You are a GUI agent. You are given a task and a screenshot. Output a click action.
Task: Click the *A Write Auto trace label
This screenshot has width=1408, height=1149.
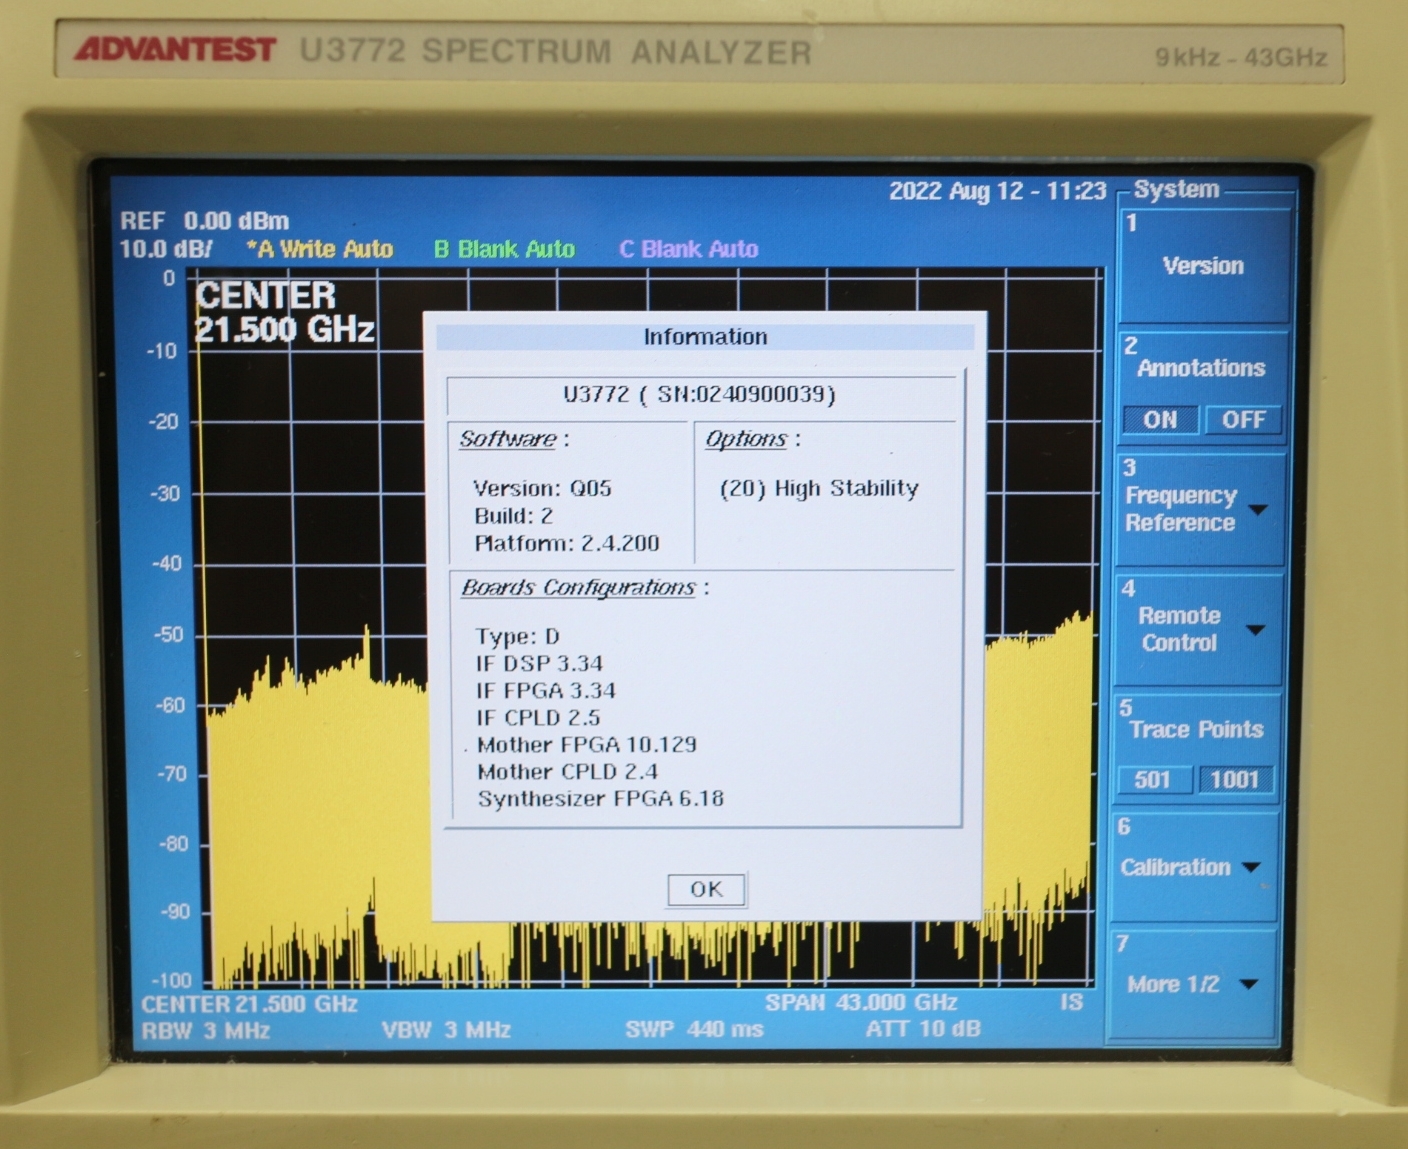[x=320, y=249]
